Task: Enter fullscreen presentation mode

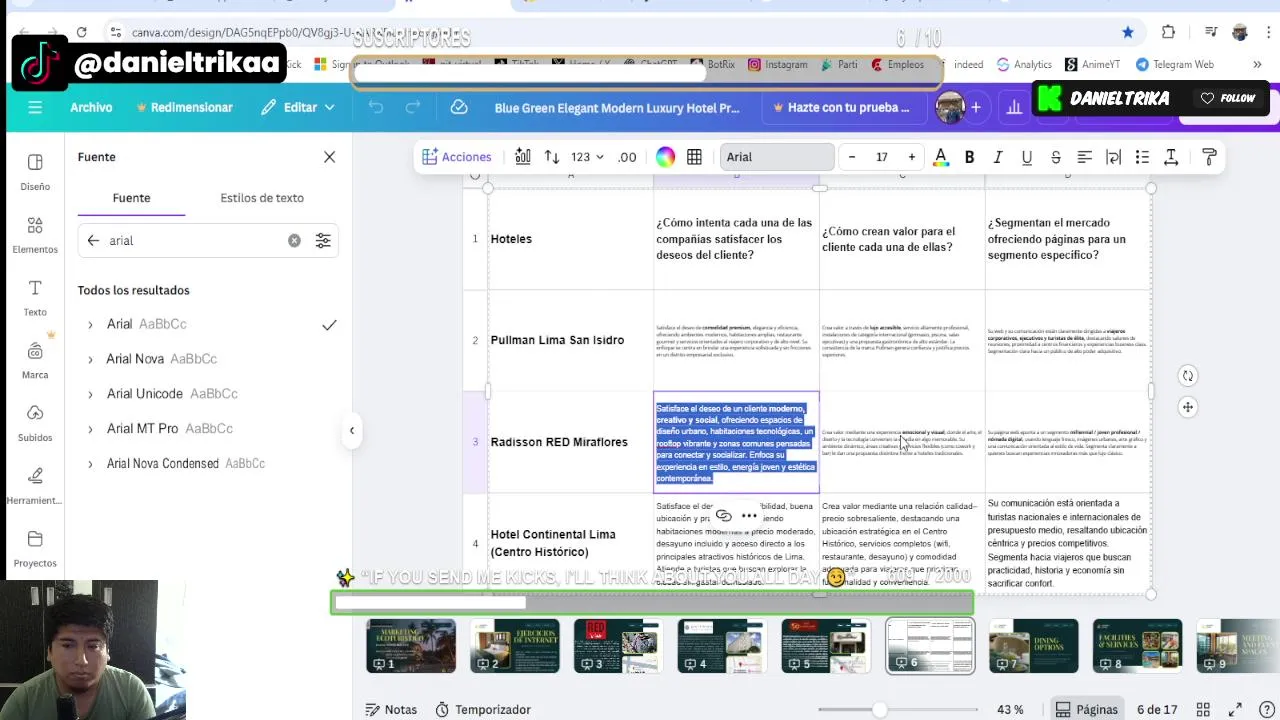Action: [1235, 709]
